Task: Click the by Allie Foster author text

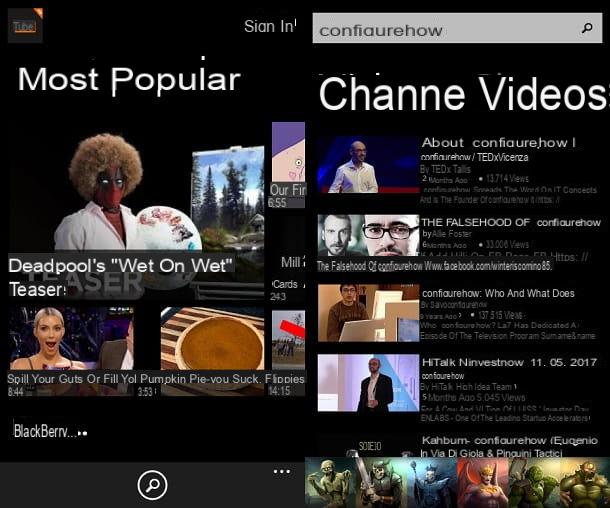Action: (x=447, y=234)
